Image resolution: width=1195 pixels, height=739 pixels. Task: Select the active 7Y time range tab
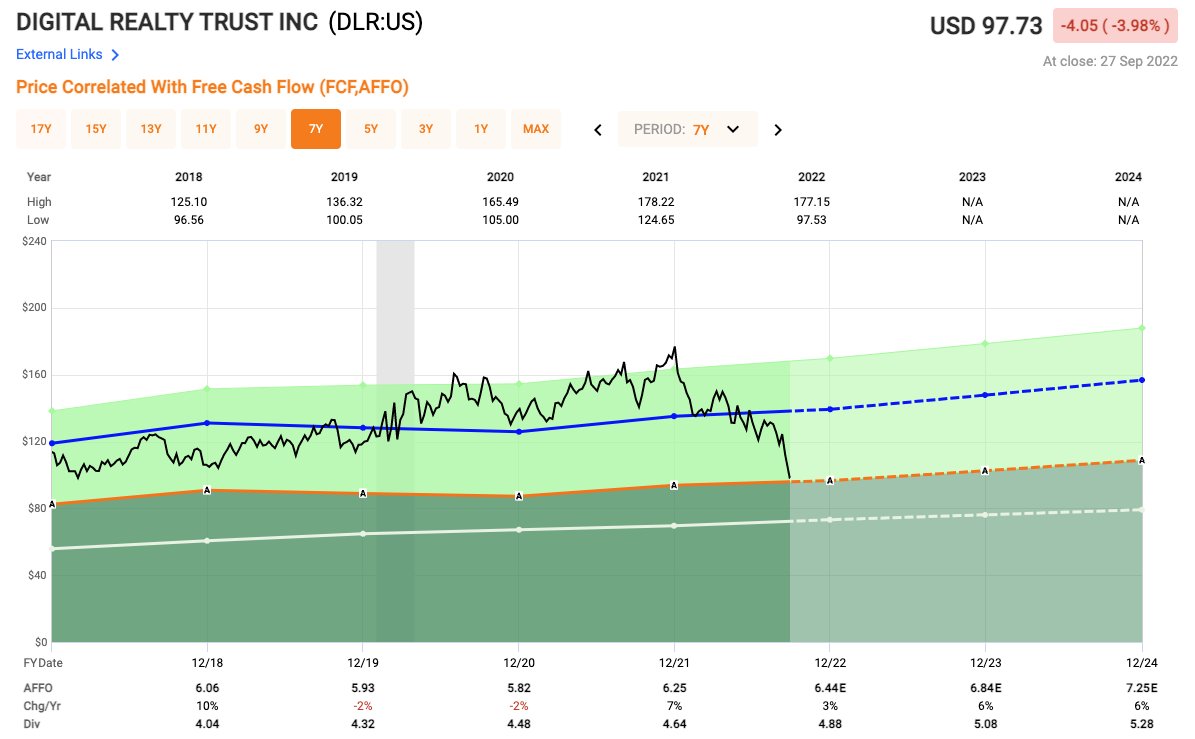click(316, 129)
